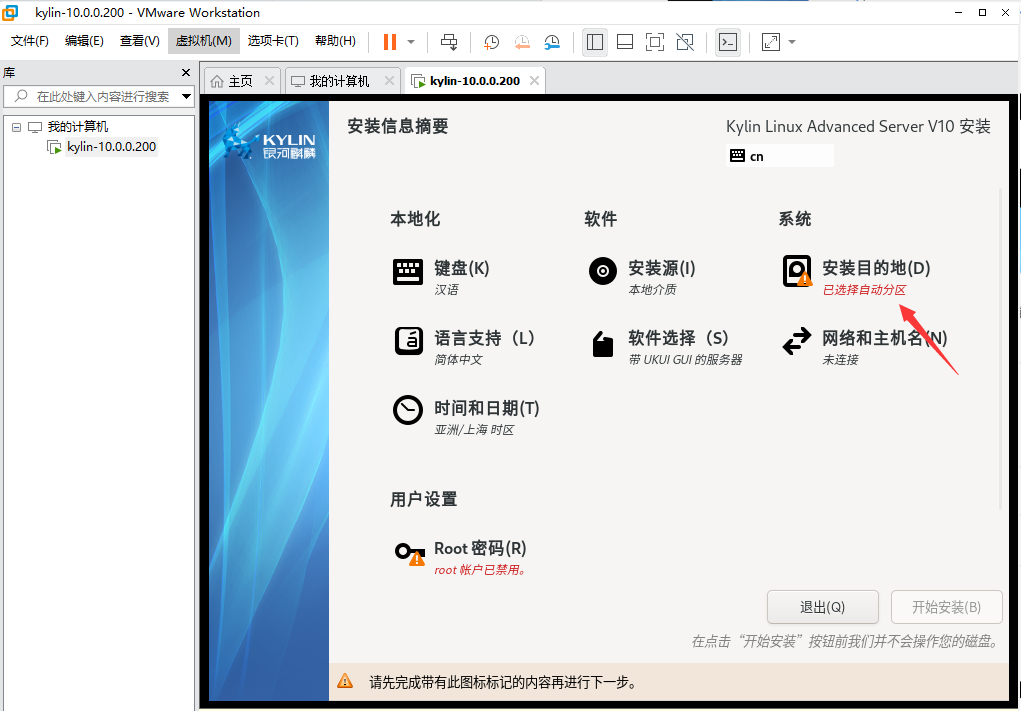Click the 带 UKUI GUI 的服务器 text
The width and height of the screenshot is (1021, 711).
click(685, 359)
